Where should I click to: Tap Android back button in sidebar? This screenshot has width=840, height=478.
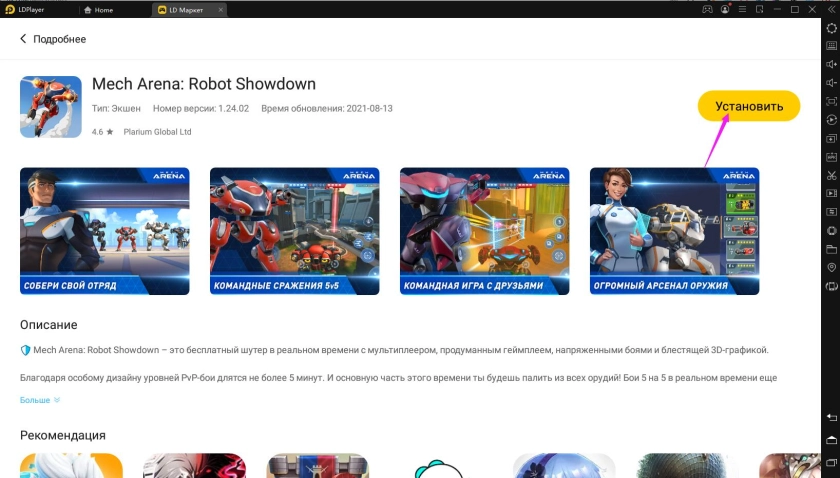click(831, 417)
